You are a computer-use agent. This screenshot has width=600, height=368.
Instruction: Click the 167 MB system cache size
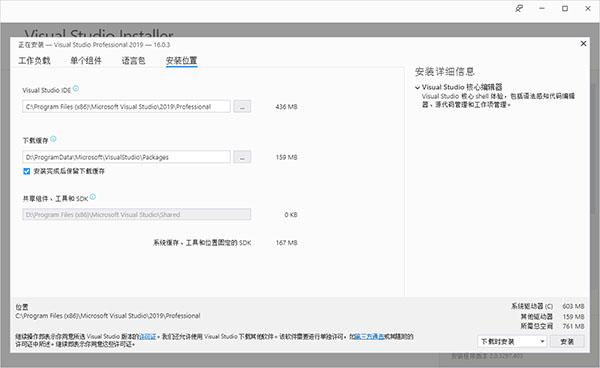point(286,243)
